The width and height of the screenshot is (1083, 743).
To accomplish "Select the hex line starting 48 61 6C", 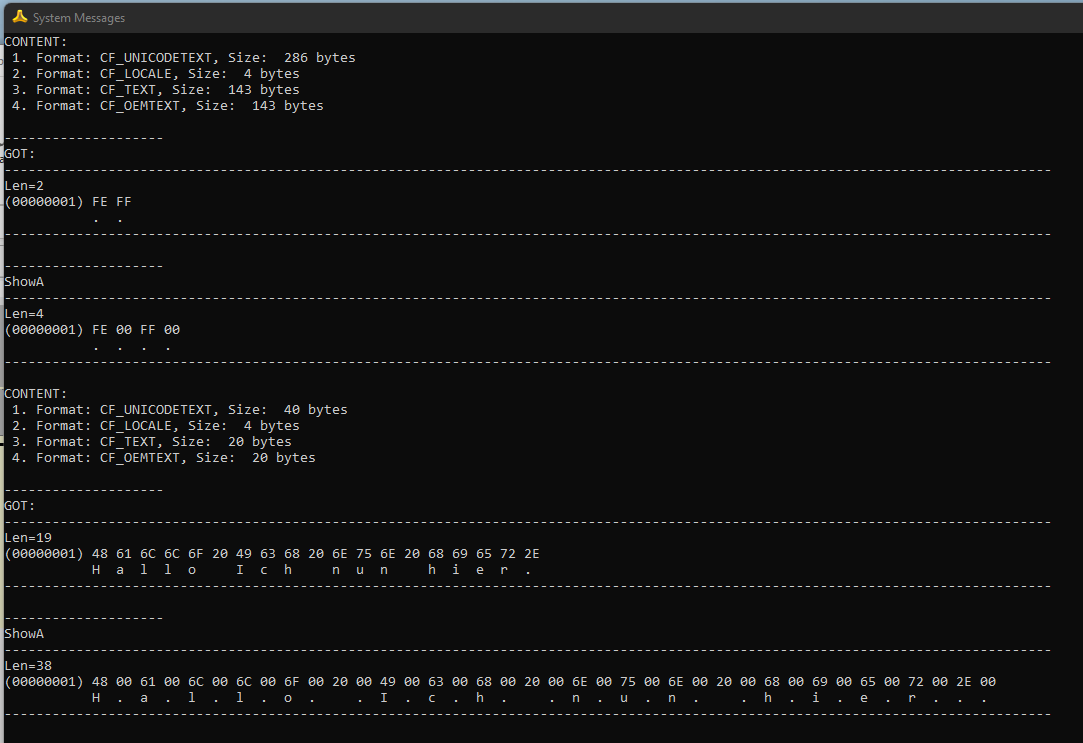I will pyautogui.click(x=315, y=554).
